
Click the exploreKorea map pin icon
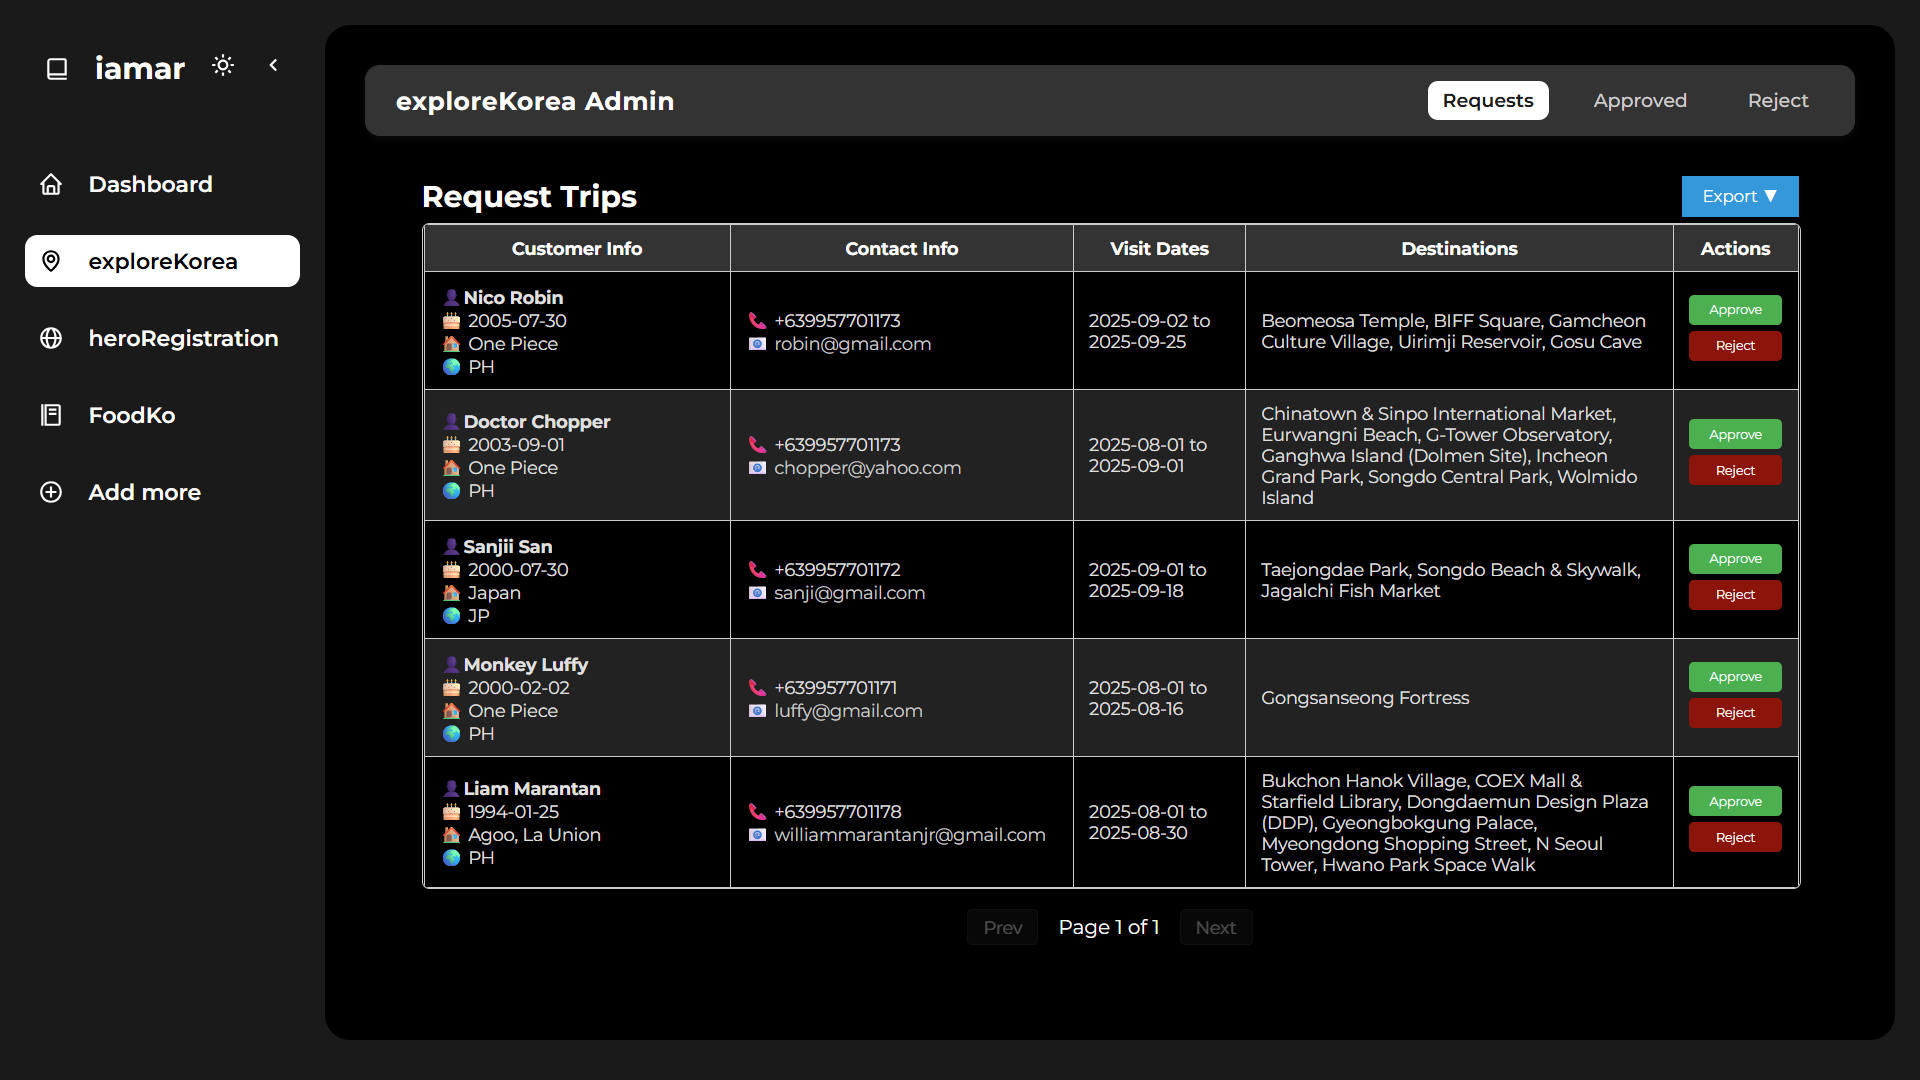pyautogui.click(x=51, y=261)
